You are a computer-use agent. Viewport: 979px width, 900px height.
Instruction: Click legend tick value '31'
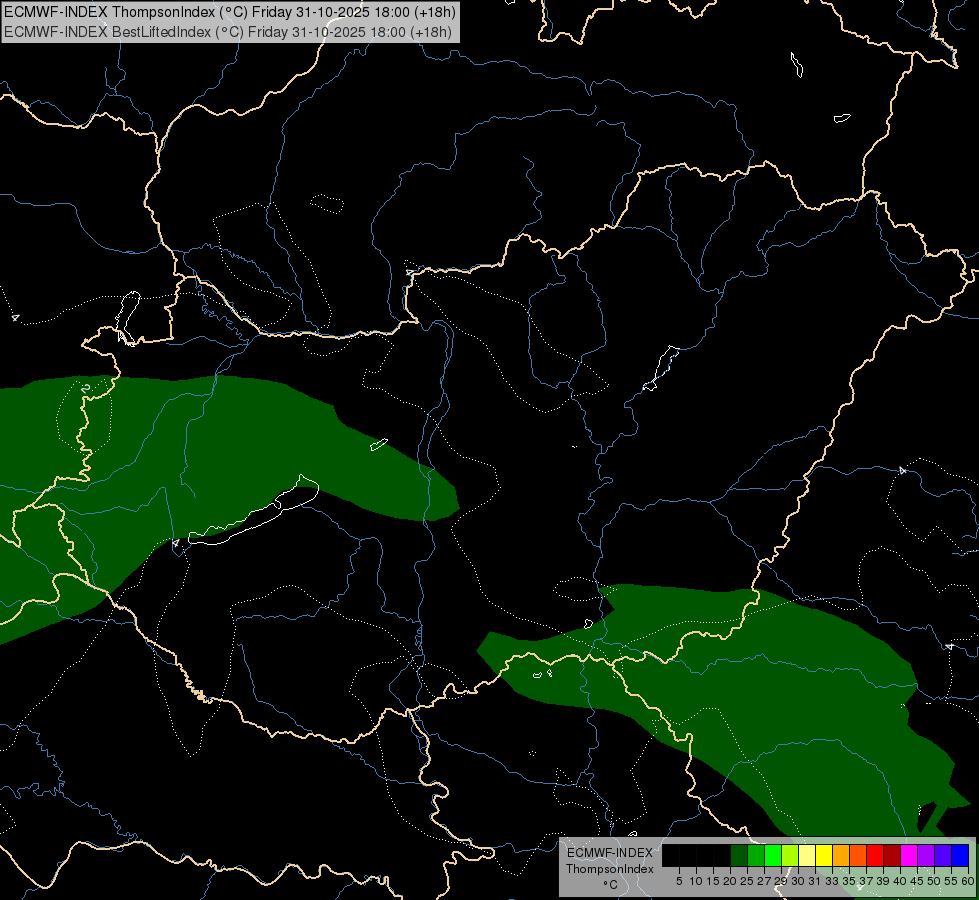(x=815, y=881)
